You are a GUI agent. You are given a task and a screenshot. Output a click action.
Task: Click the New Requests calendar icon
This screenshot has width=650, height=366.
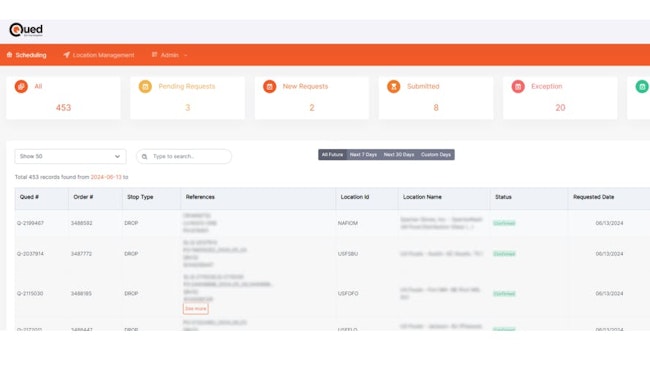[269, 87]
